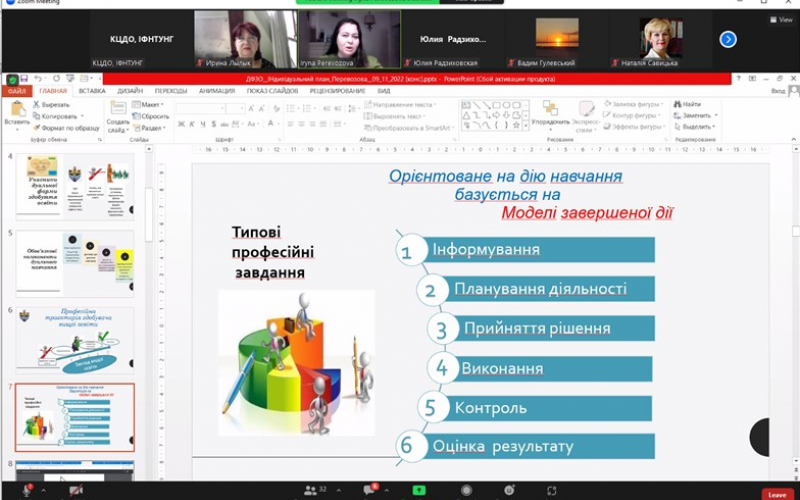Clear all formatting eraser icon
Viewport: 800px width, 500px height.
[x=276, y=109]
